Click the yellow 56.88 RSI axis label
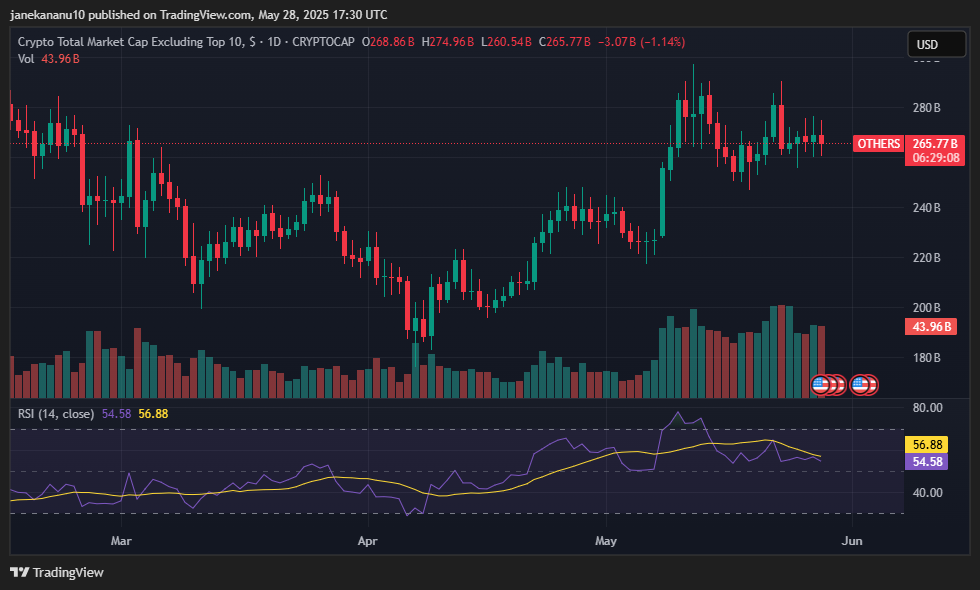This screenshot has height=590, width=980. 927,444
